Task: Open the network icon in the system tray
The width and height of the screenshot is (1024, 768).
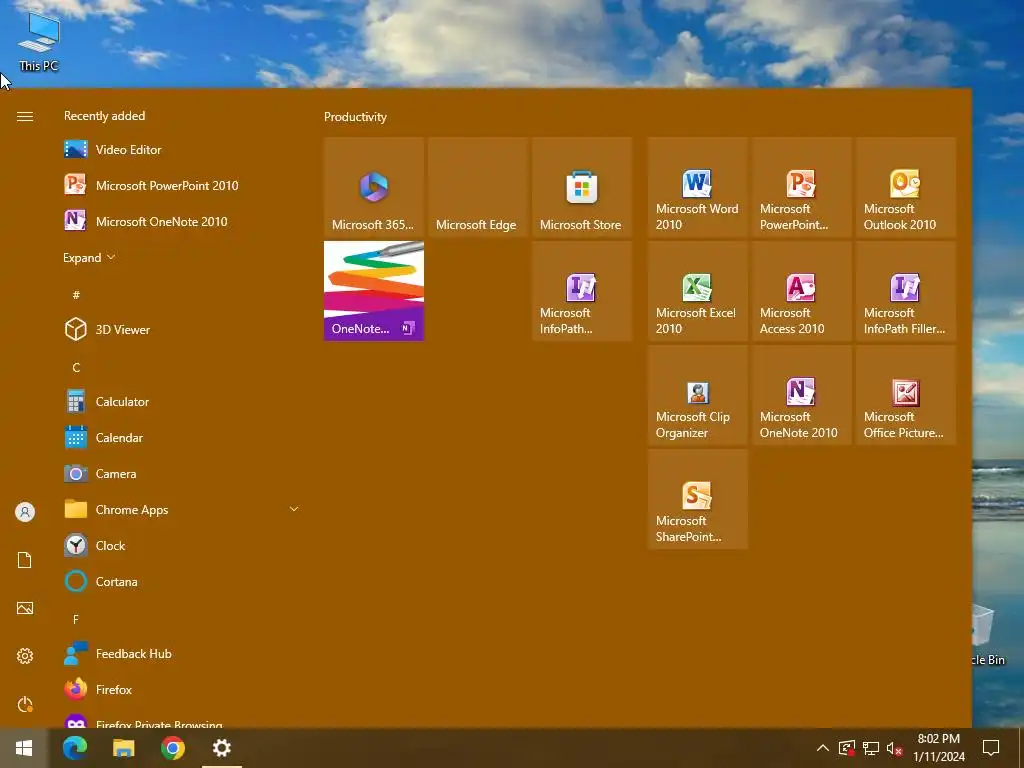Action: coord(871,748)
